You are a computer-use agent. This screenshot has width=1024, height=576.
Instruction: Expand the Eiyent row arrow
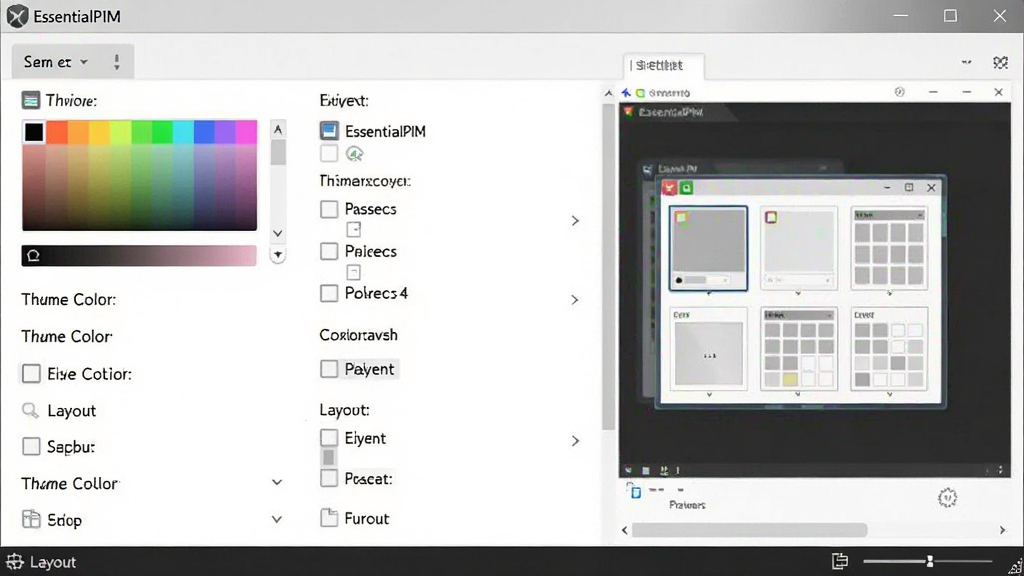coord(575,441)
